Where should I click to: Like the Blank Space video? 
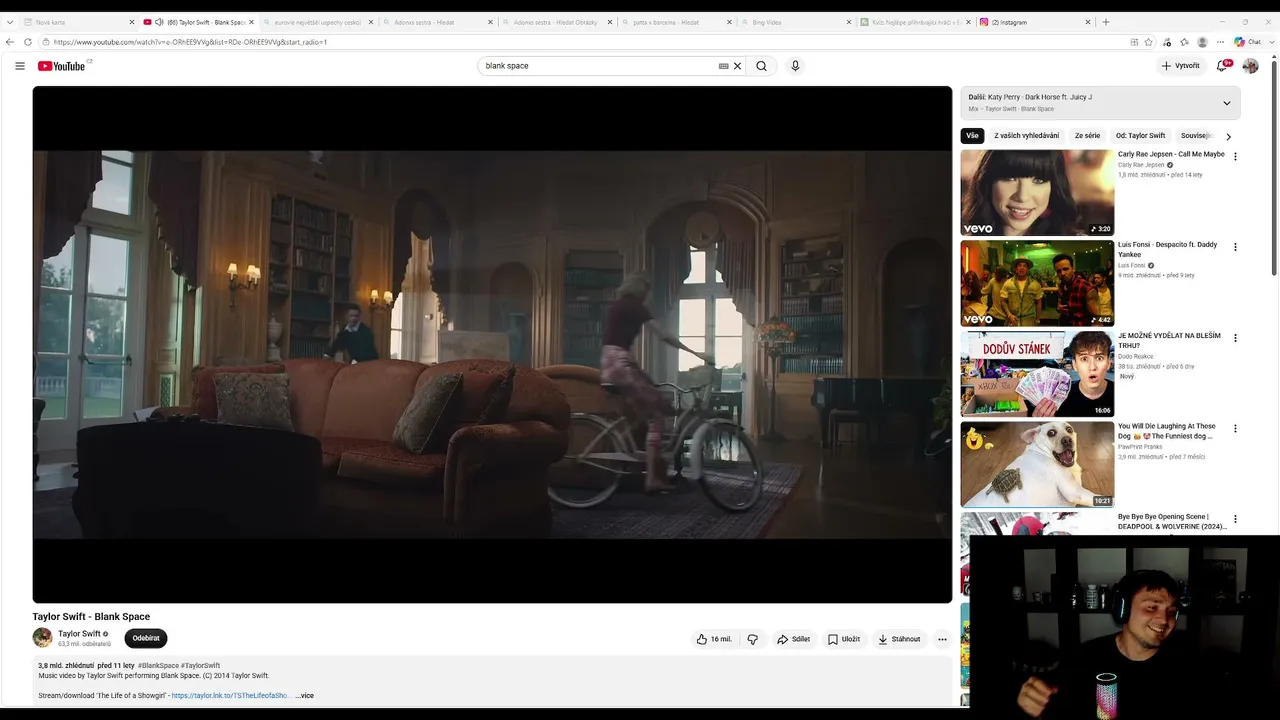[x=714, y=639]
